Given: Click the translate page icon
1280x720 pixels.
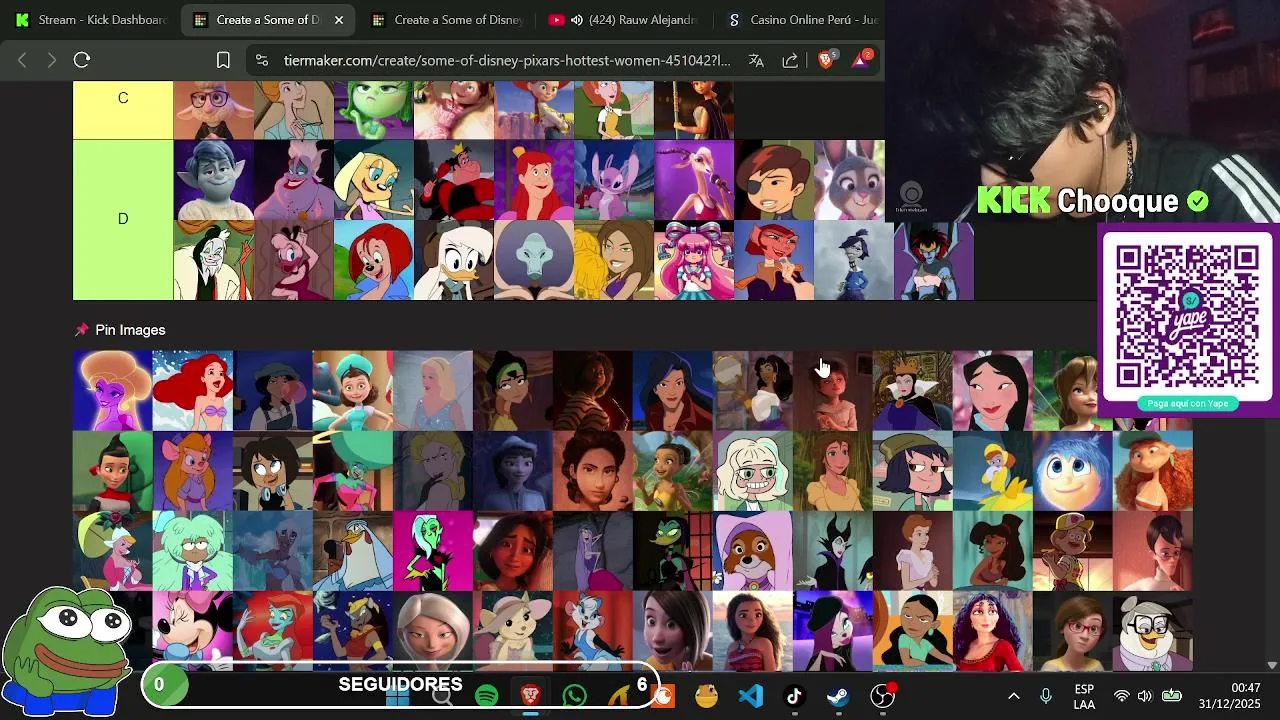Looking at the screenshot, I should (x=756, y=60).
